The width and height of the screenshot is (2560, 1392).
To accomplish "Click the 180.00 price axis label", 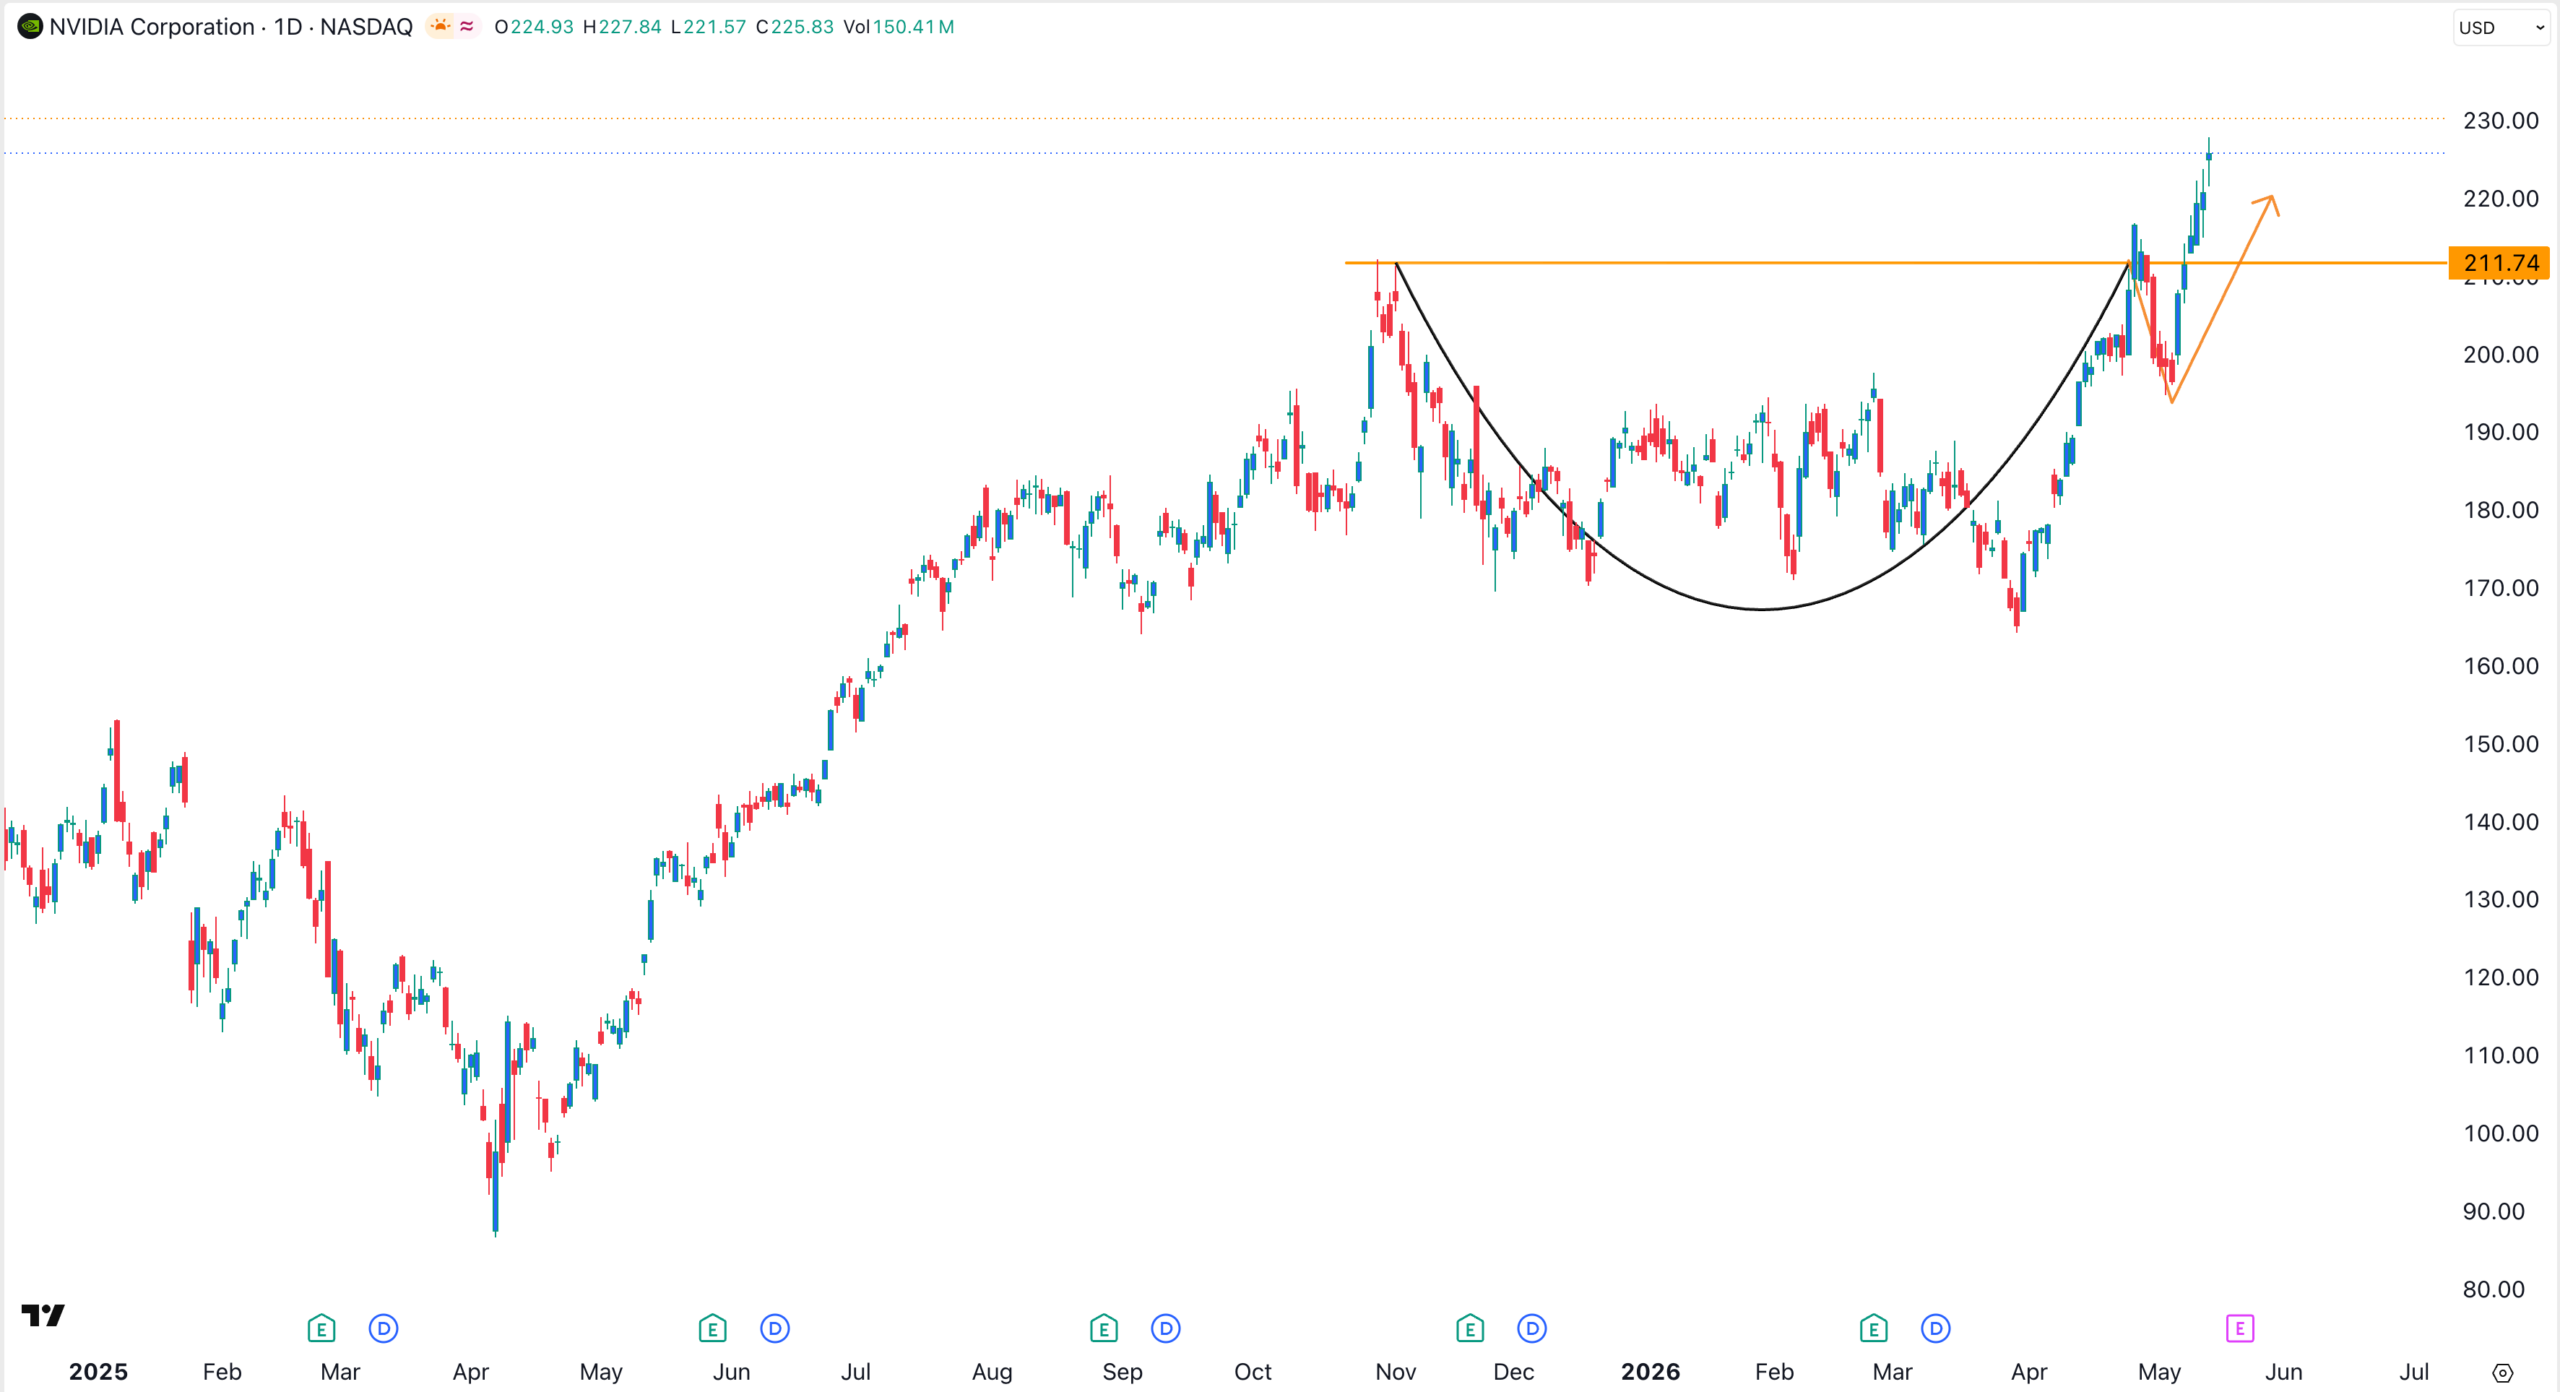I will (x=2501, y=510).
